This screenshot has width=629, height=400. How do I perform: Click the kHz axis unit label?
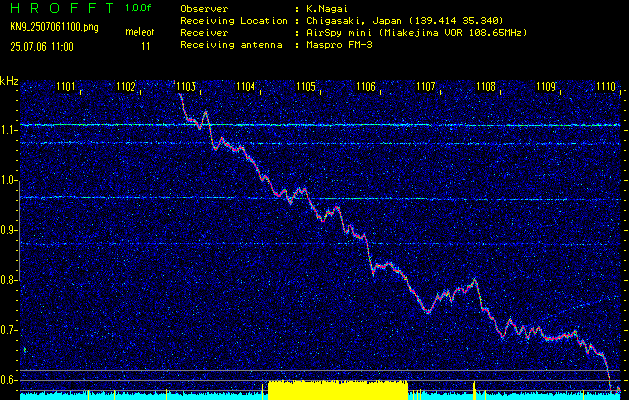point(9,81)
